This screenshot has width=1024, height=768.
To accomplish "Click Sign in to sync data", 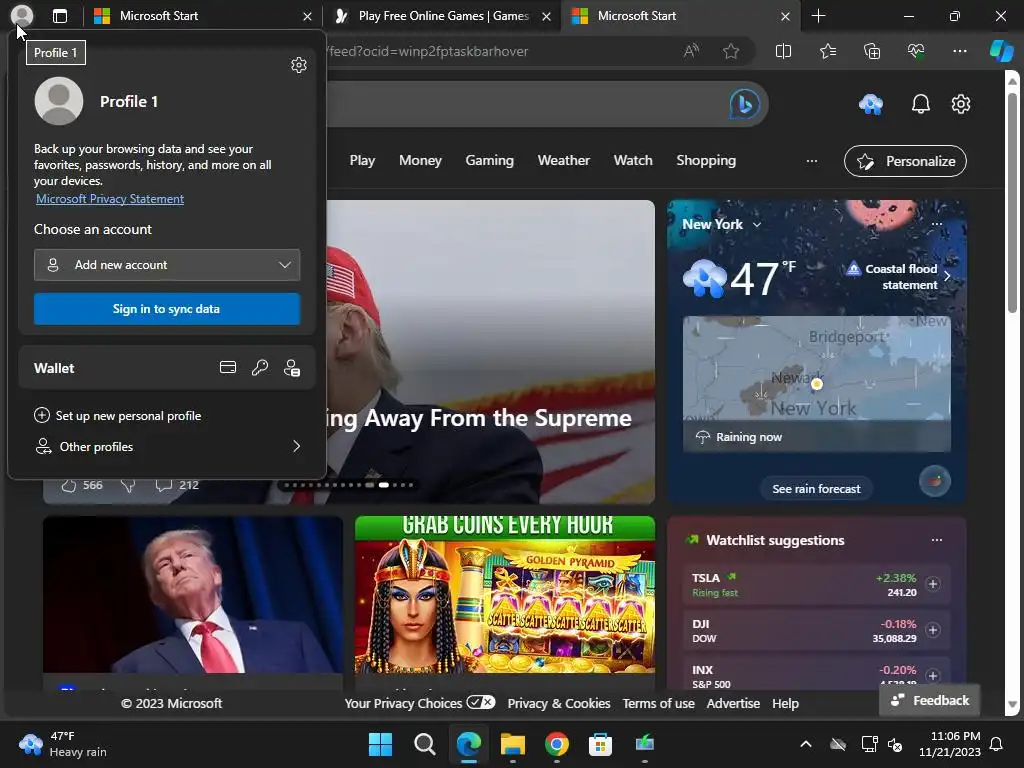I will [x=167, y=309].
